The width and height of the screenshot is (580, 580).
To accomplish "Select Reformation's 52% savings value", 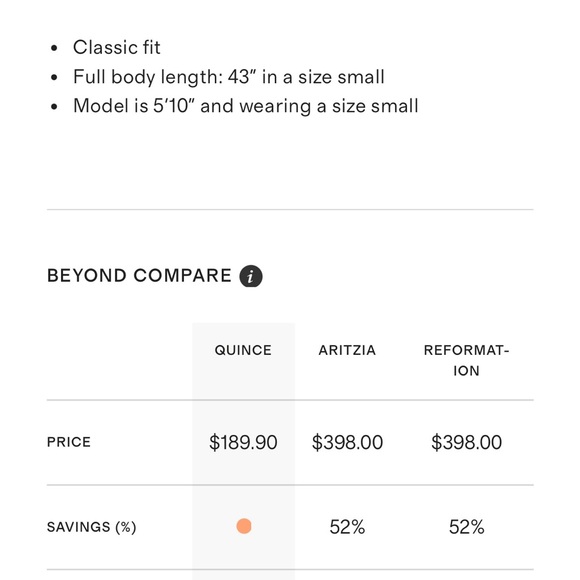I will point(466,527).
